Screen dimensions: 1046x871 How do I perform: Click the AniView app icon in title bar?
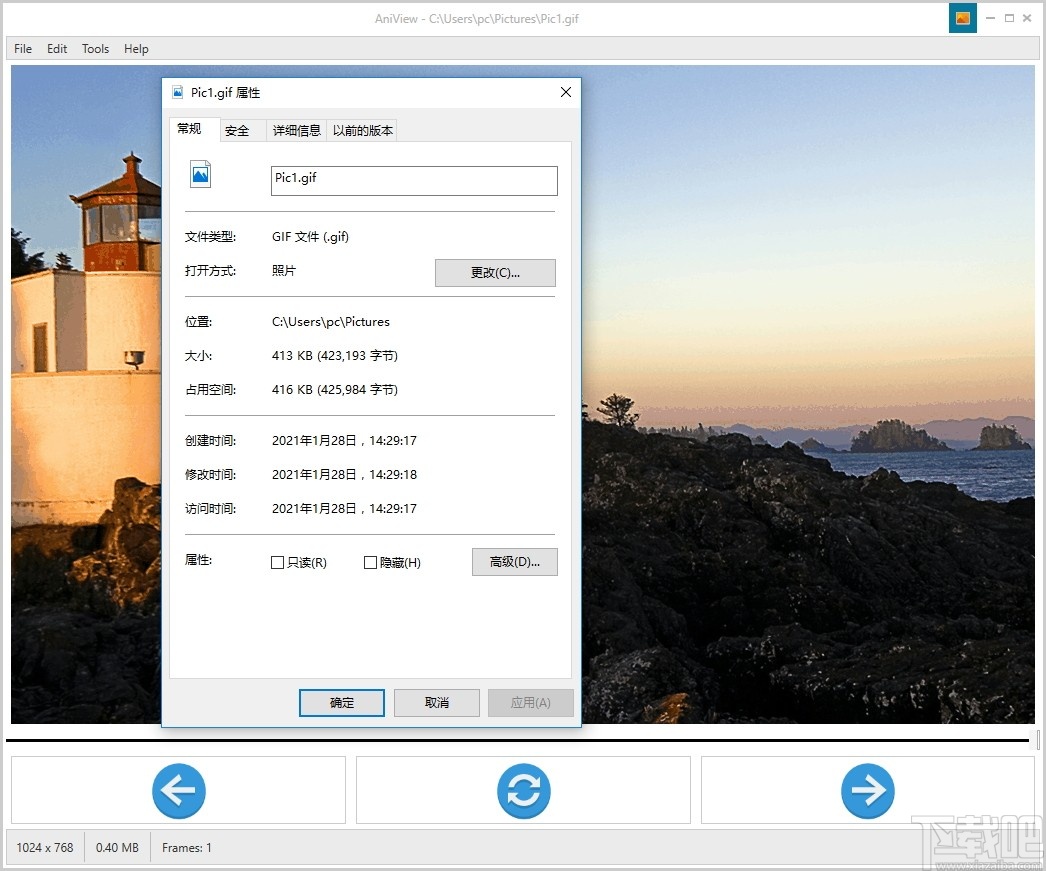point(963,19)
